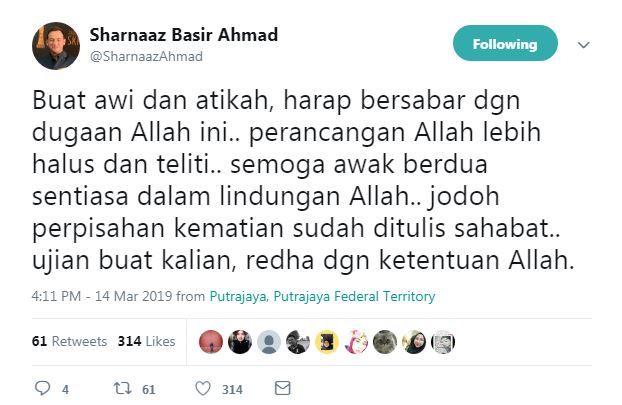The height and width of the screenshot is (405, 622).
Task: Click the default grey silhouette avatar
Action: [x=269, y=342]
